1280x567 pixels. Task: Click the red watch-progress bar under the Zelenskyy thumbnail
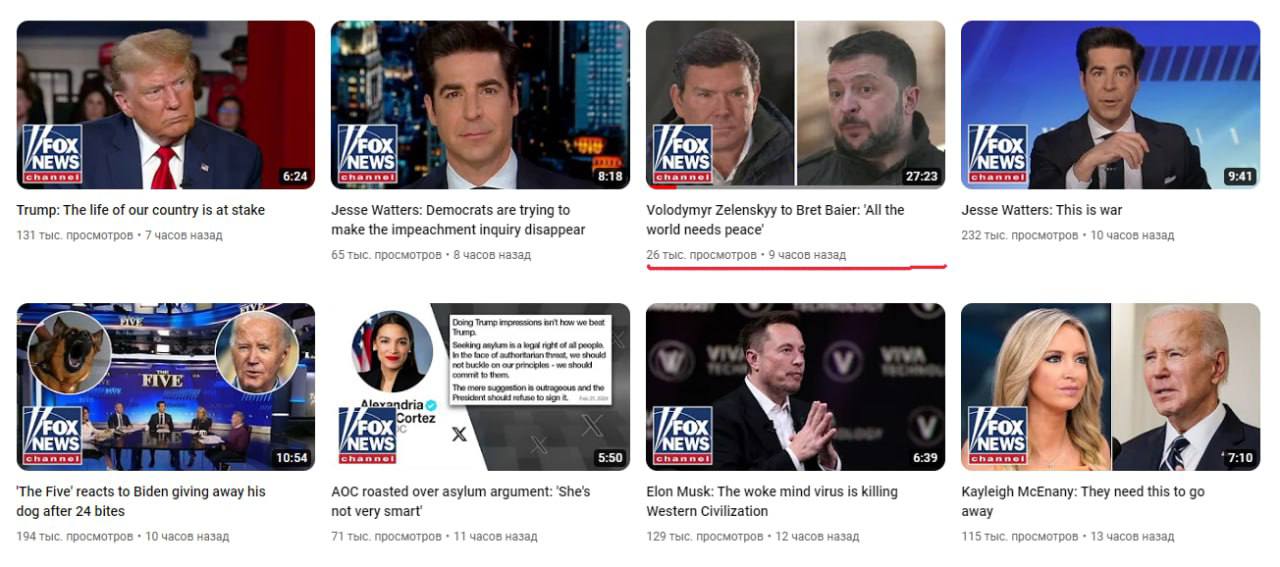click(x=661, y=187)
